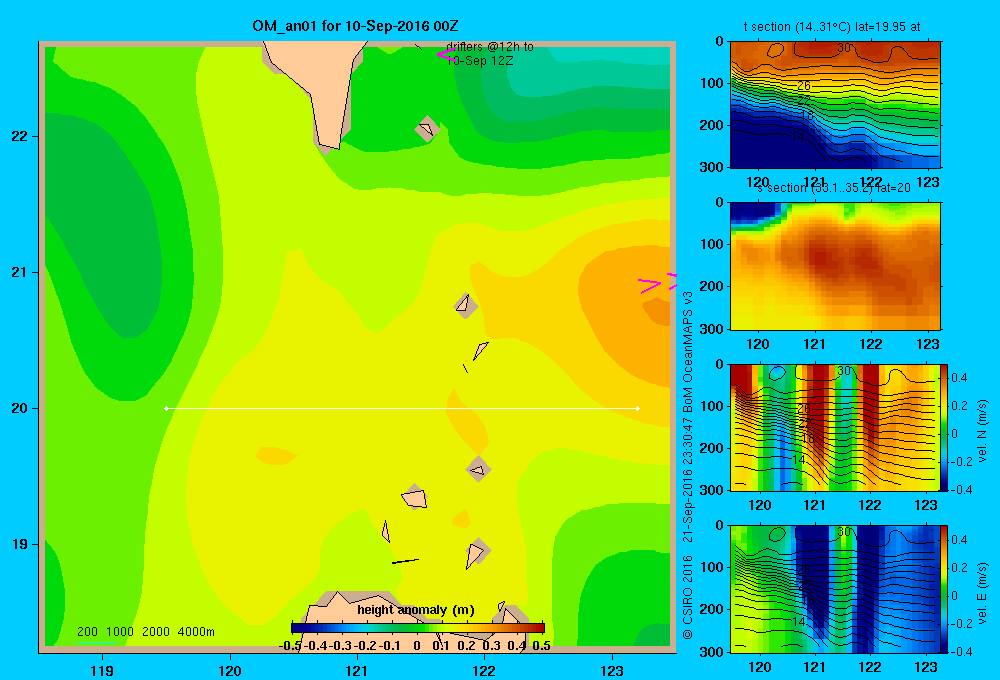This screenshot has width=1000, height=680.
Task: Click the CSIRO BoM OceanMAPS v3 copyright text
Action: tap(688, 466)
